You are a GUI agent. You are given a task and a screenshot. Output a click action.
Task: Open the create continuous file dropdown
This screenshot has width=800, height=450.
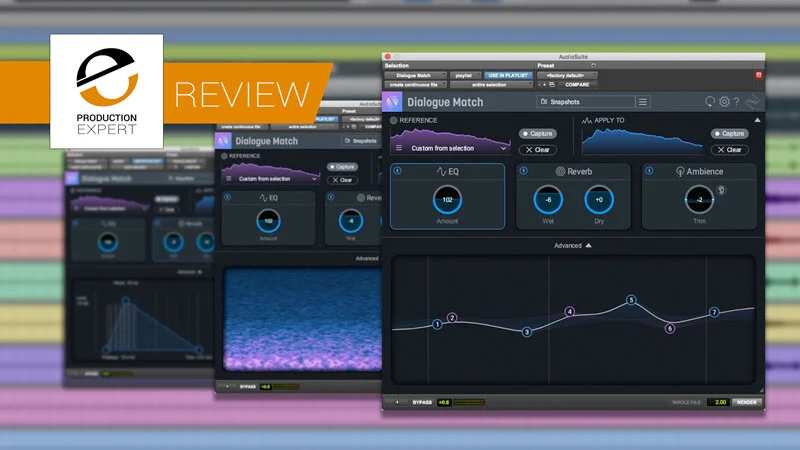(x=416, y=85)
